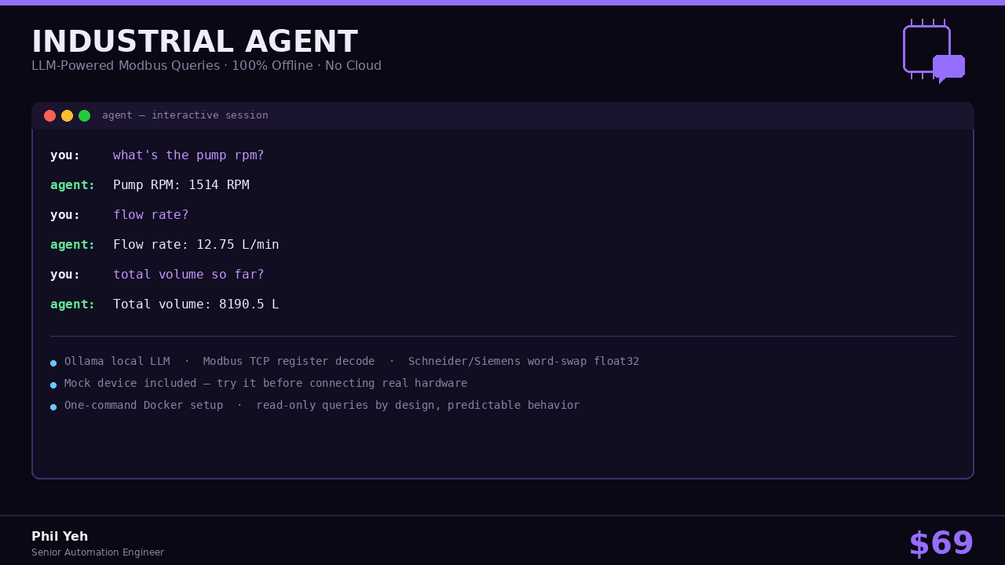Click the yellow minimize dot in terminal
Viewport: 1005px width, 565px height.
click(67, 116)
